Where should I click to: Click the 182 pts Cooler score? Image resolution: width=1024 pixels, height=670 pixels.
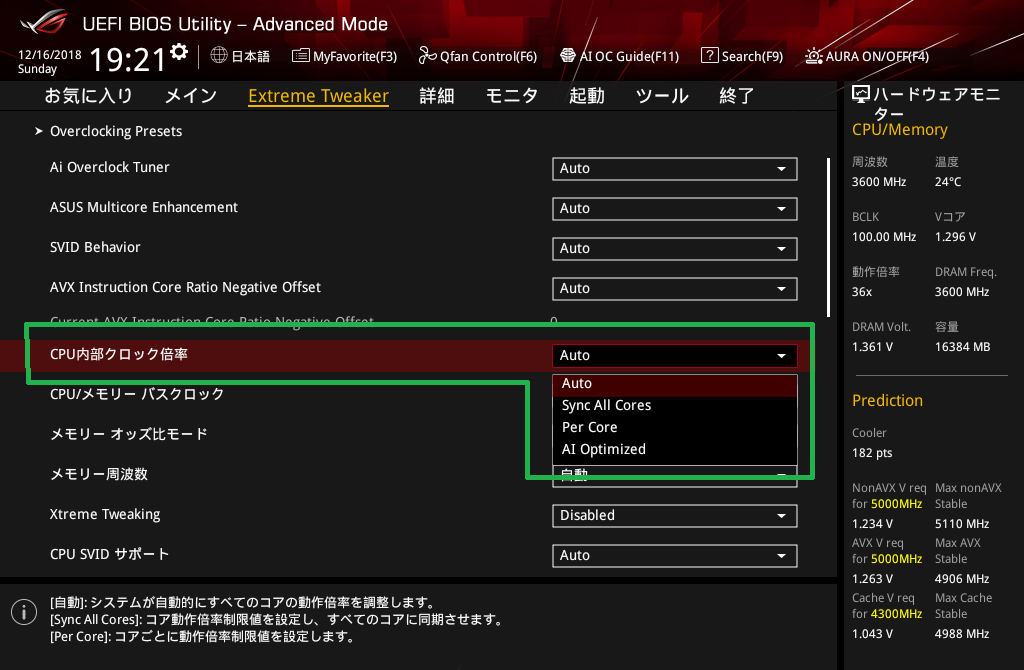[872, 453]
